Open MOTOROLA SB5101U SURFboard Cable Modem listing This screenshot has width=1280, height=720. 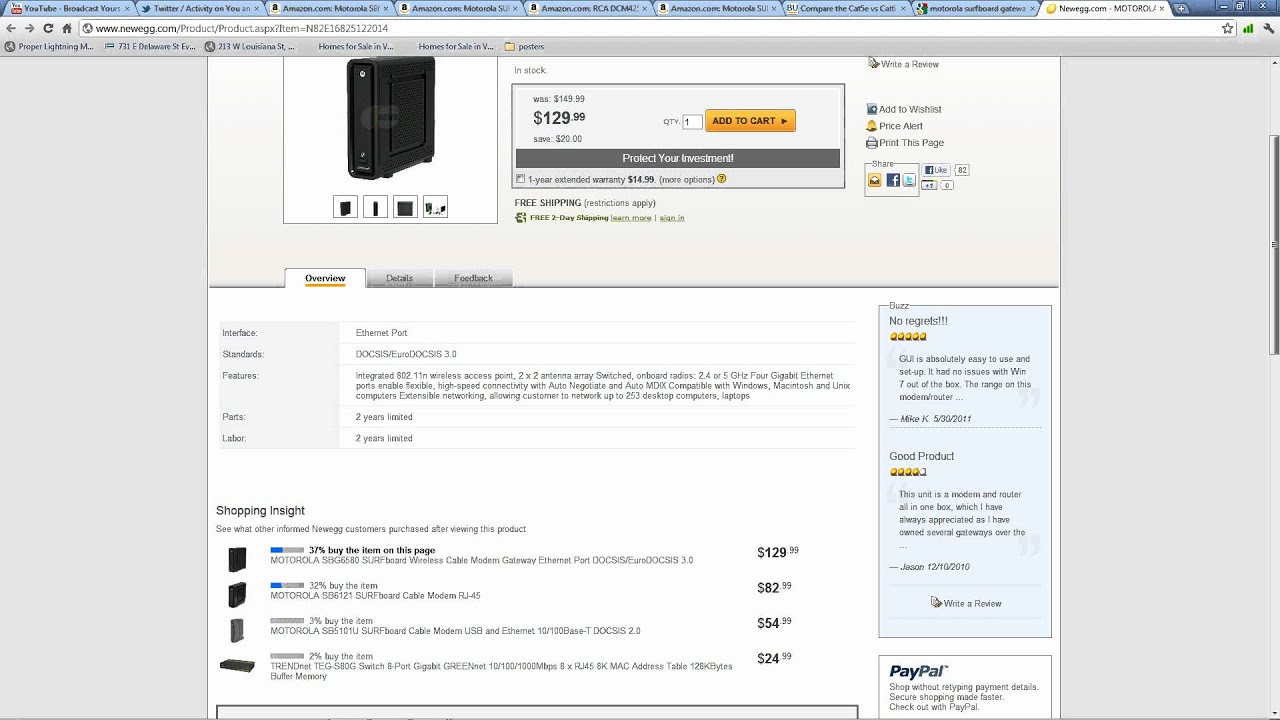pyautogui.click(x=455, y=631)
